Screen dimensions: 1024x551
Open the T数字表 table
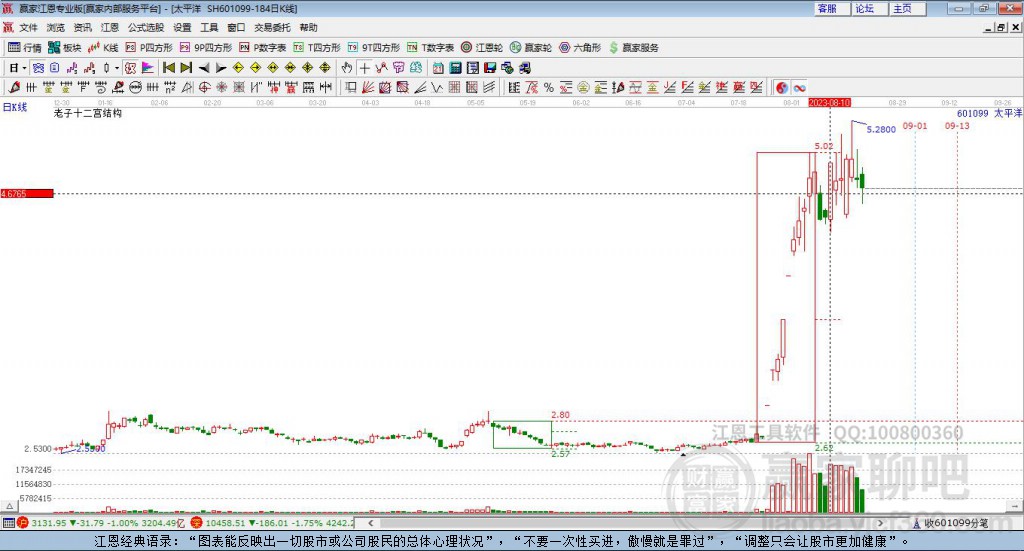(x=430, y=48)
